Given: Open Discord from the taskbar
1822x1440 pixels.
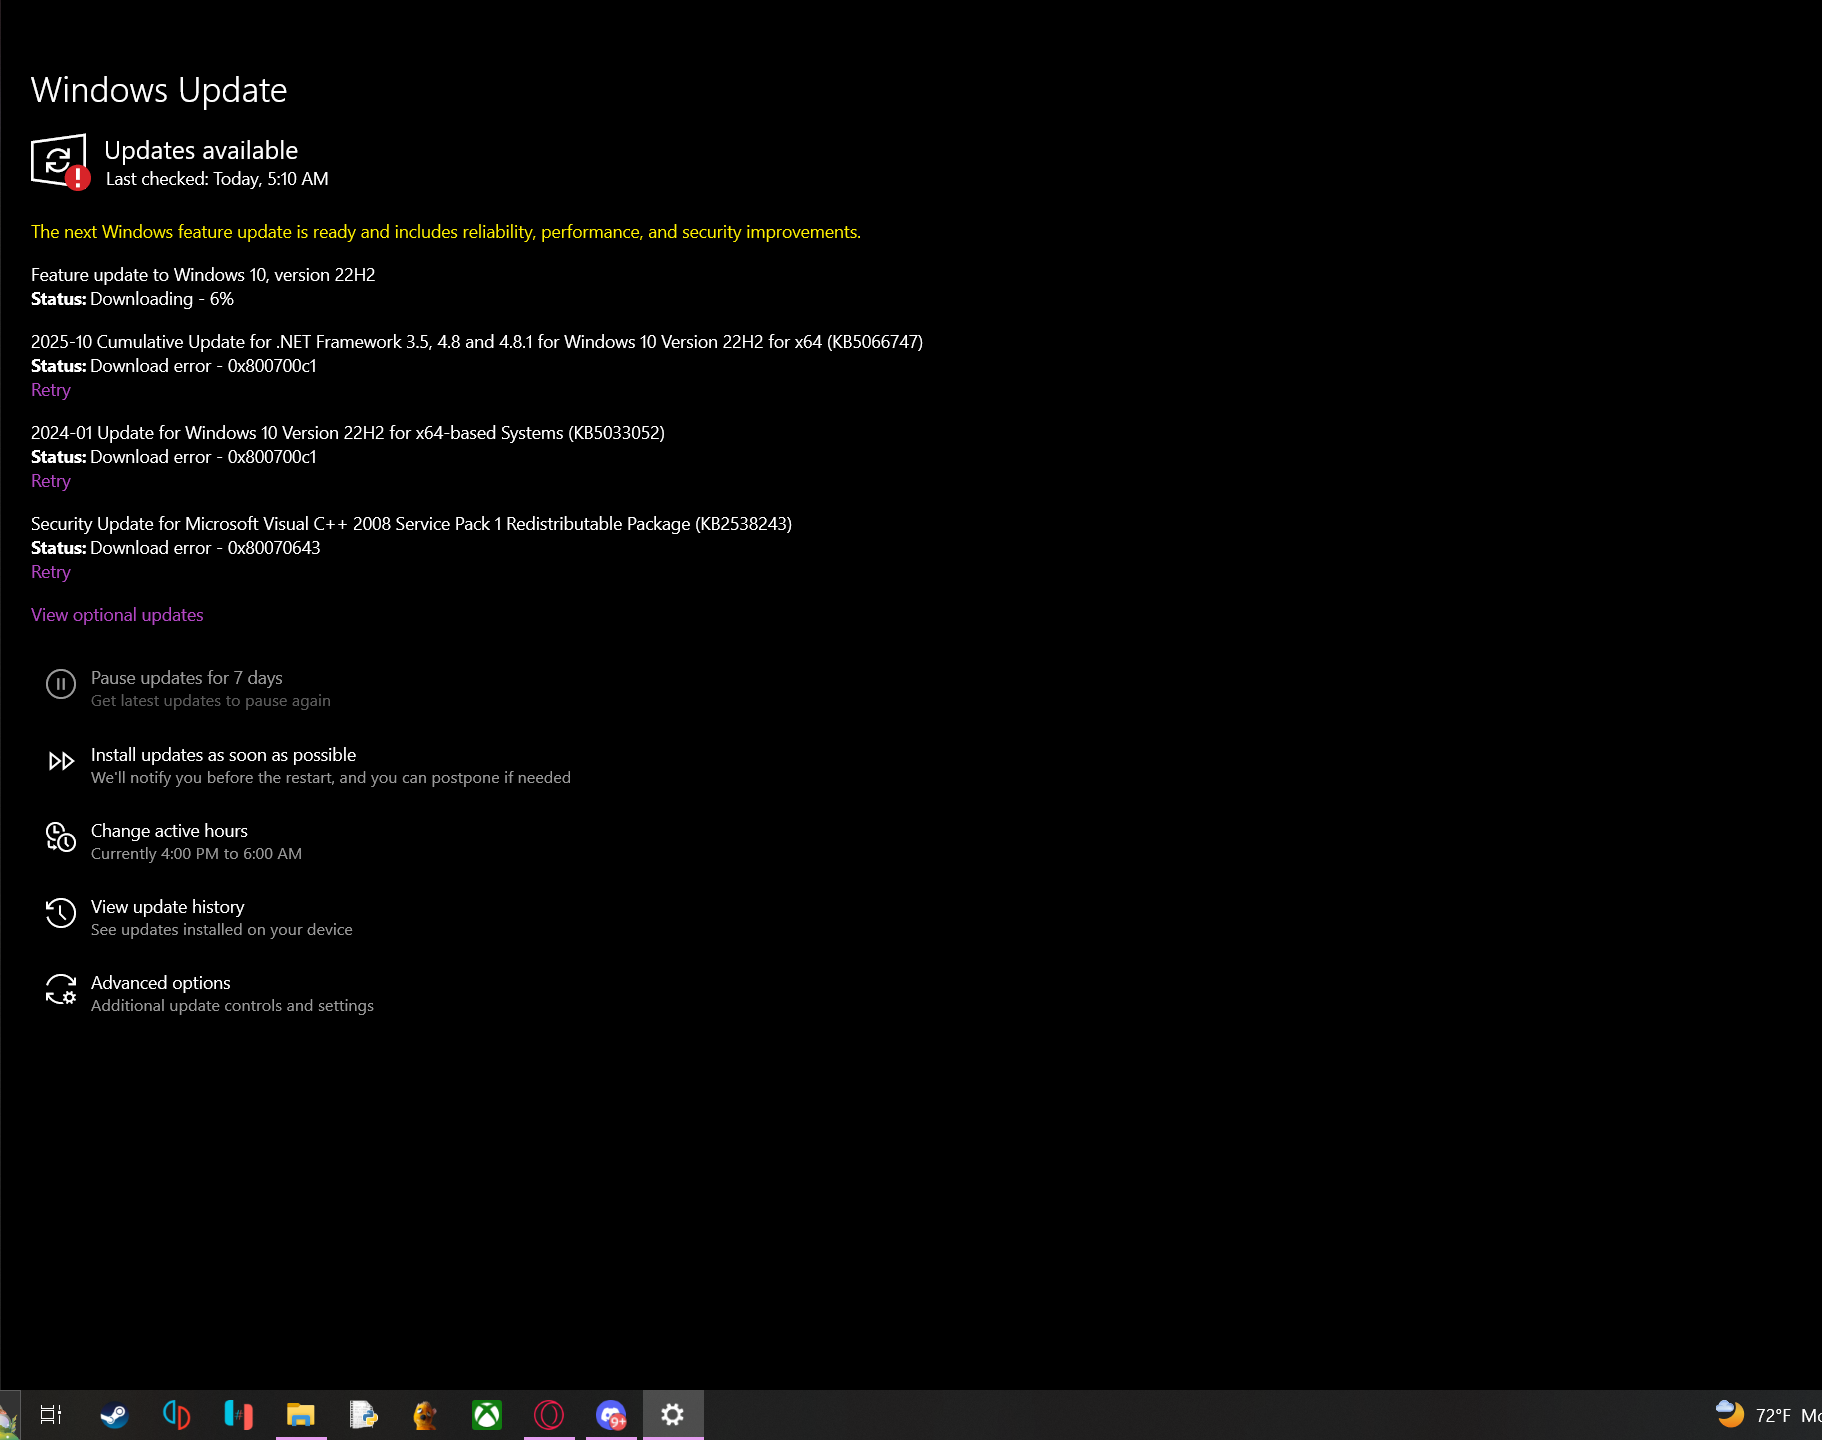Looking at the screenshot, I should (611, 1415).
